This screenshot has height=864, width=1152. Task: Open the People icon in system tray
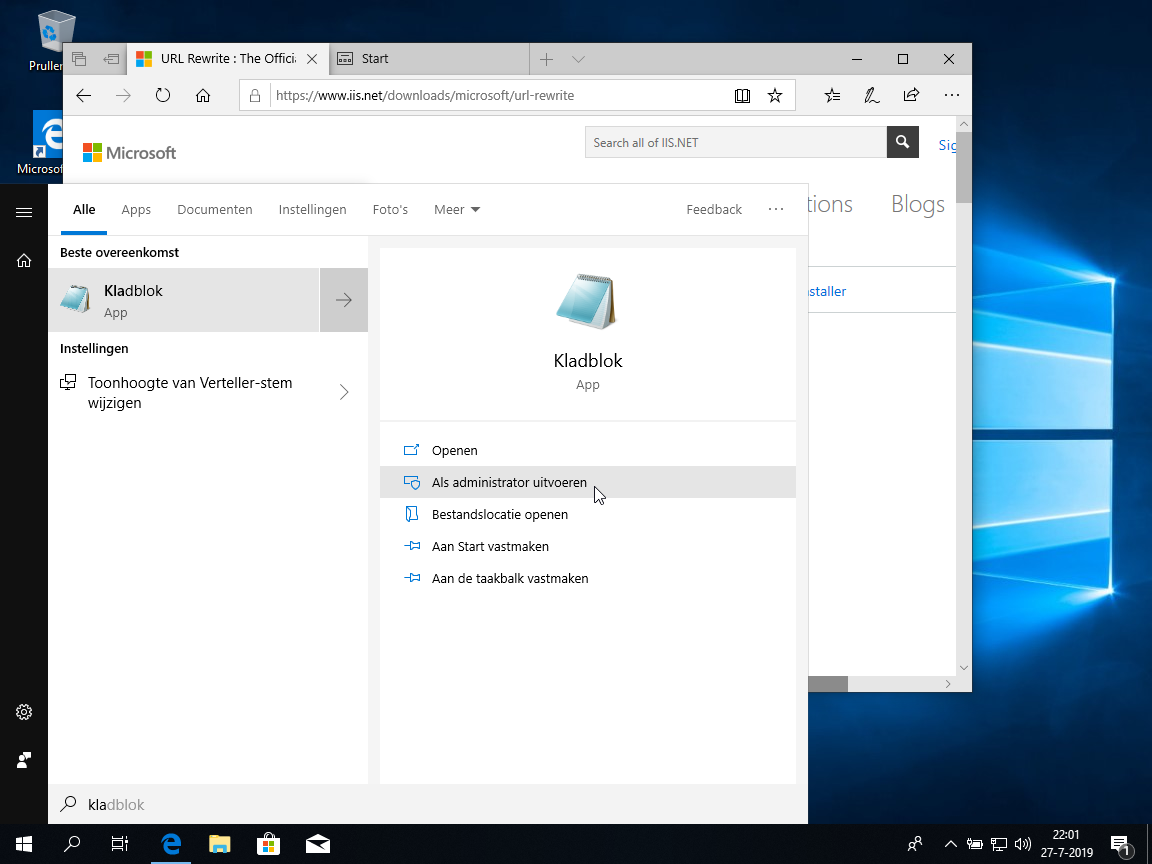[x=915, y=843]
